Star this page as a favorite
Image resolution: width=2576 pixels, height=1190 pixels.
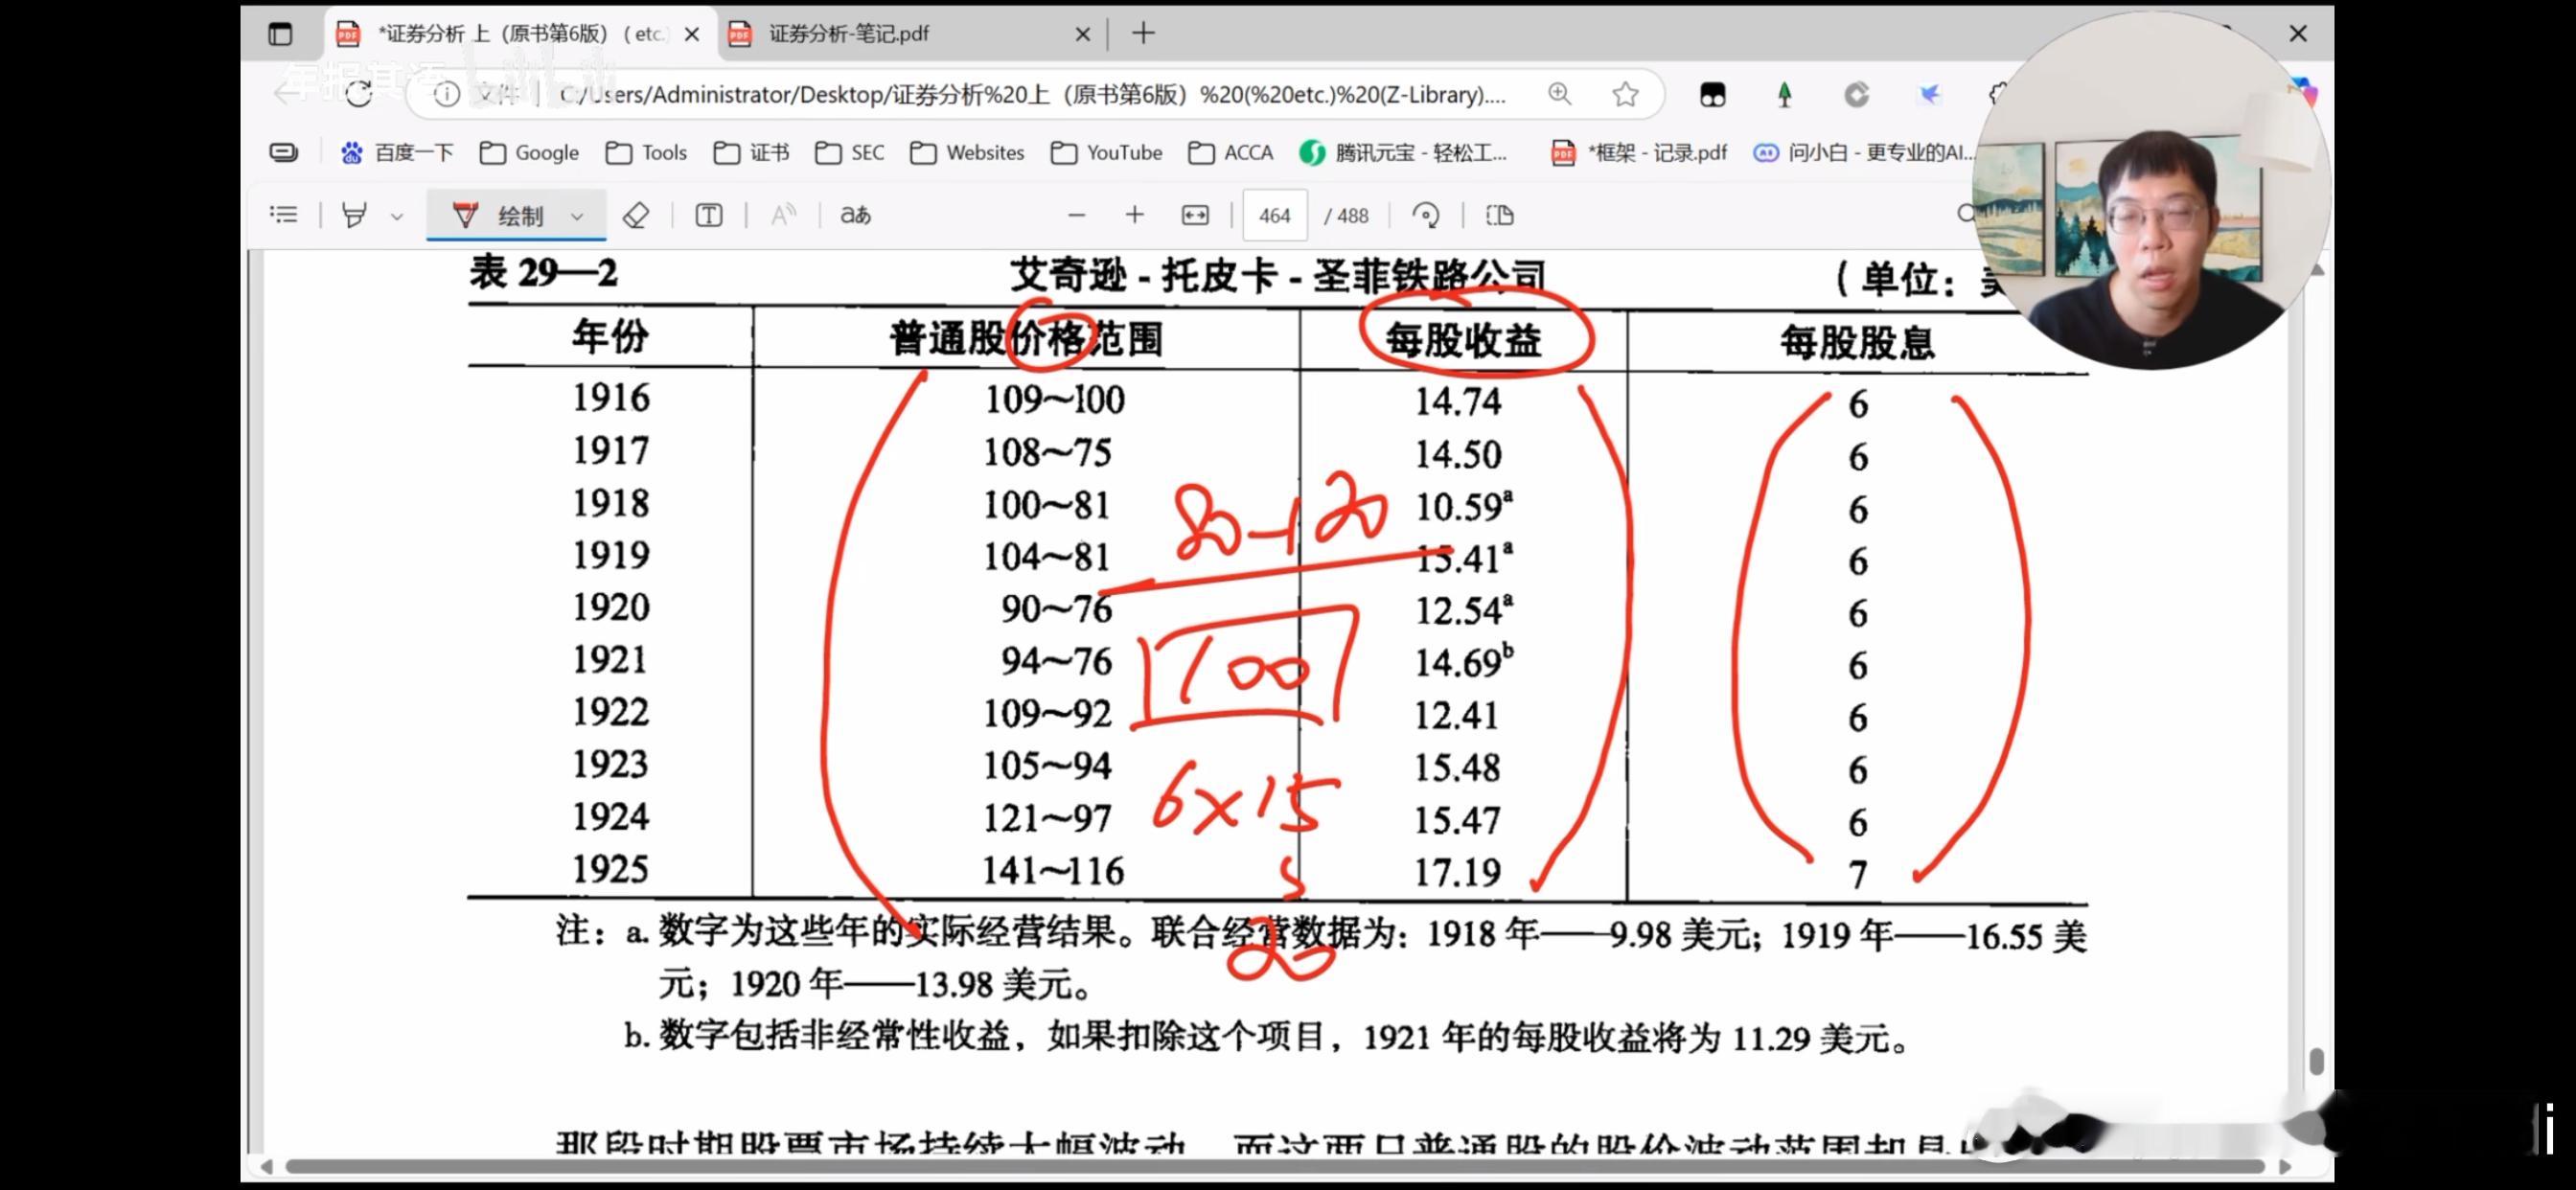coord(1625,94)
